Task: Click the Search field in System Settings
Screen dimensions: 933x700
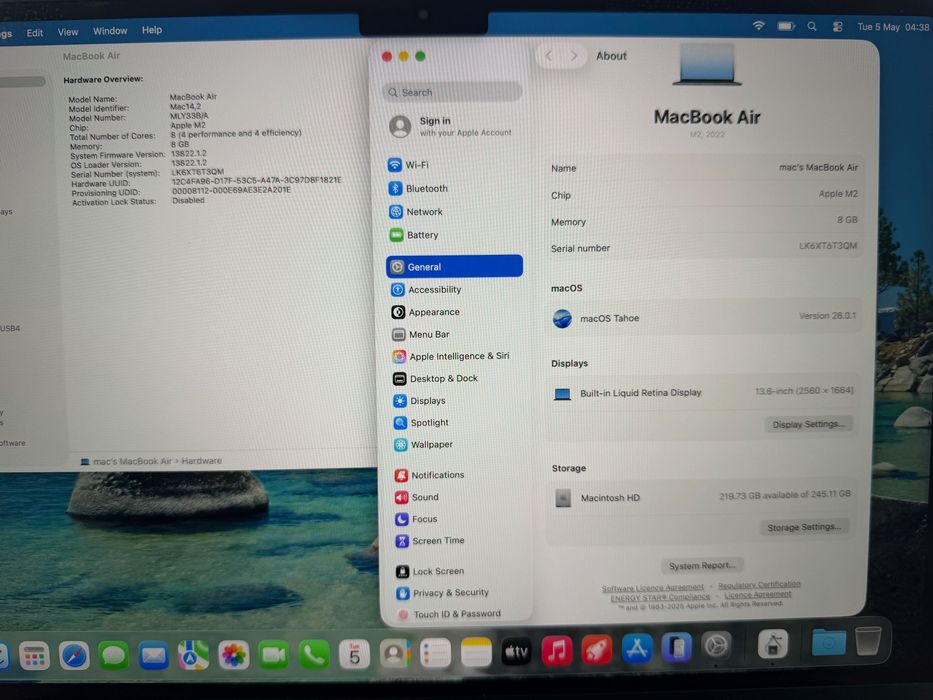Action: pyautogui.click(x=452, y=92)
